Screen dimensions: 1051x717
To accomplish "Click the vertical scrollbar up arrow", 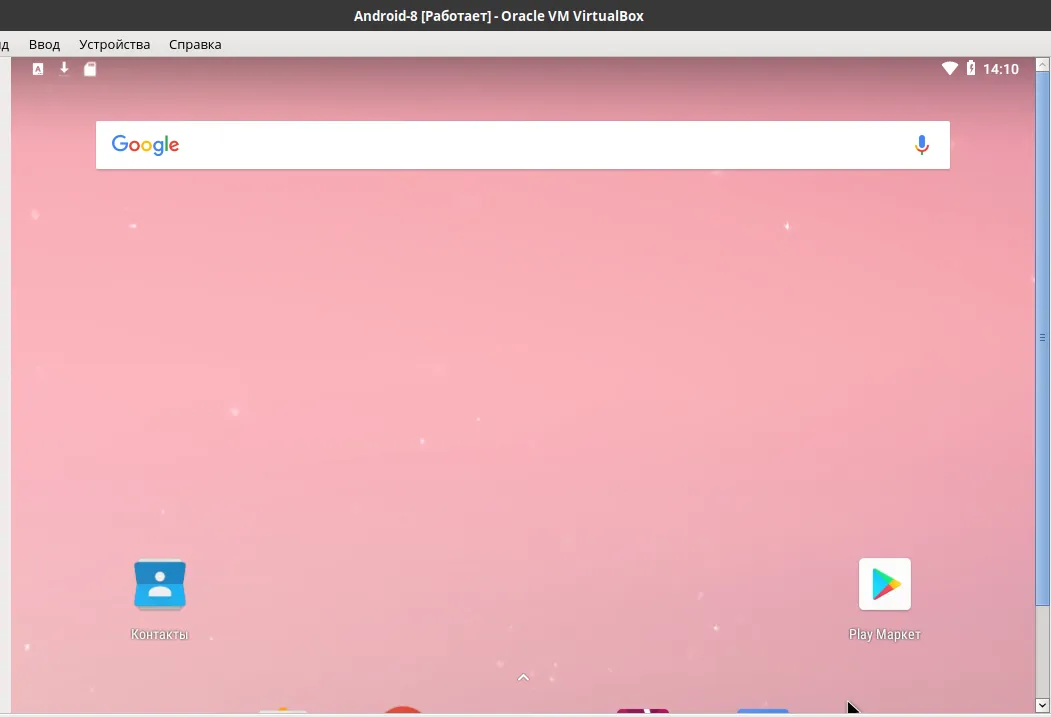I will click(1042, 64).
